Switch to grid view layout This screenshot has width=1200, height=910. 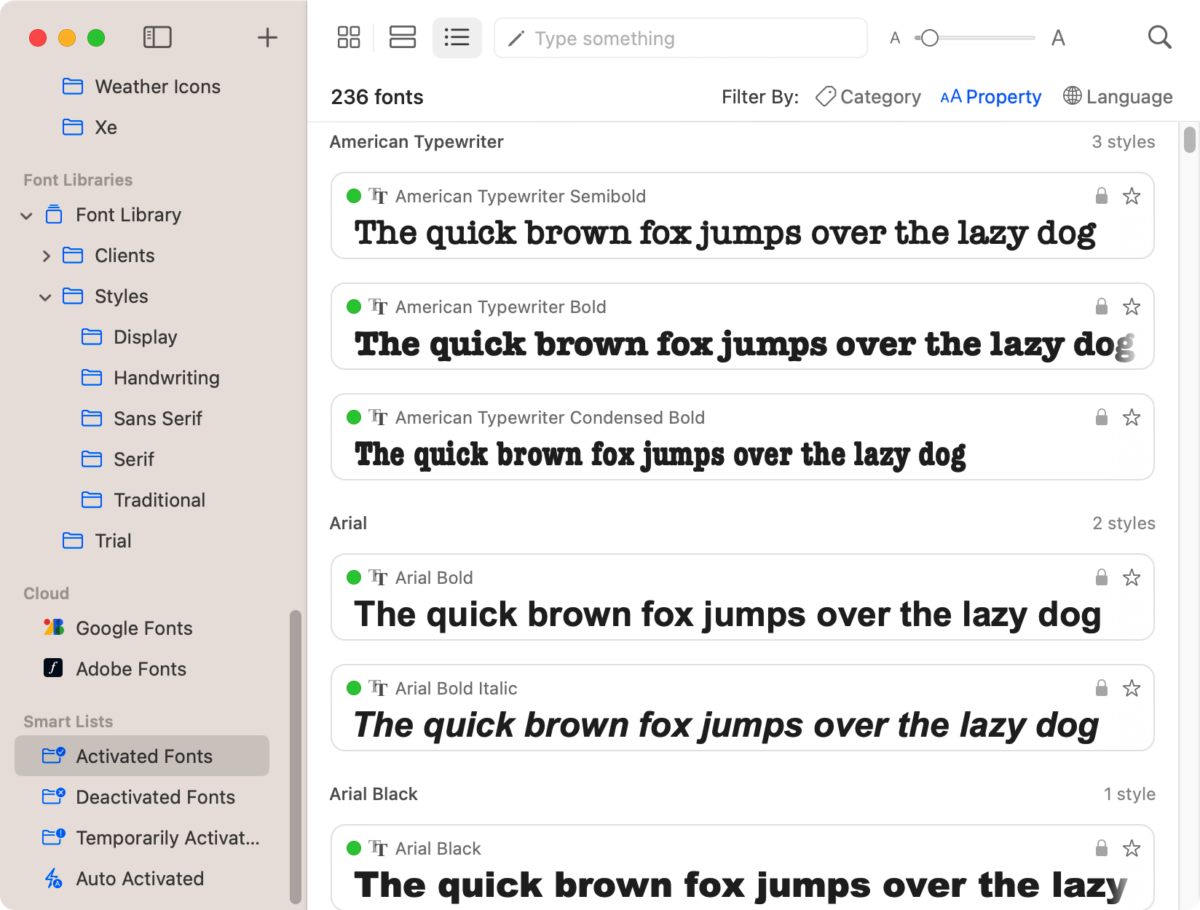coord(349,38)
